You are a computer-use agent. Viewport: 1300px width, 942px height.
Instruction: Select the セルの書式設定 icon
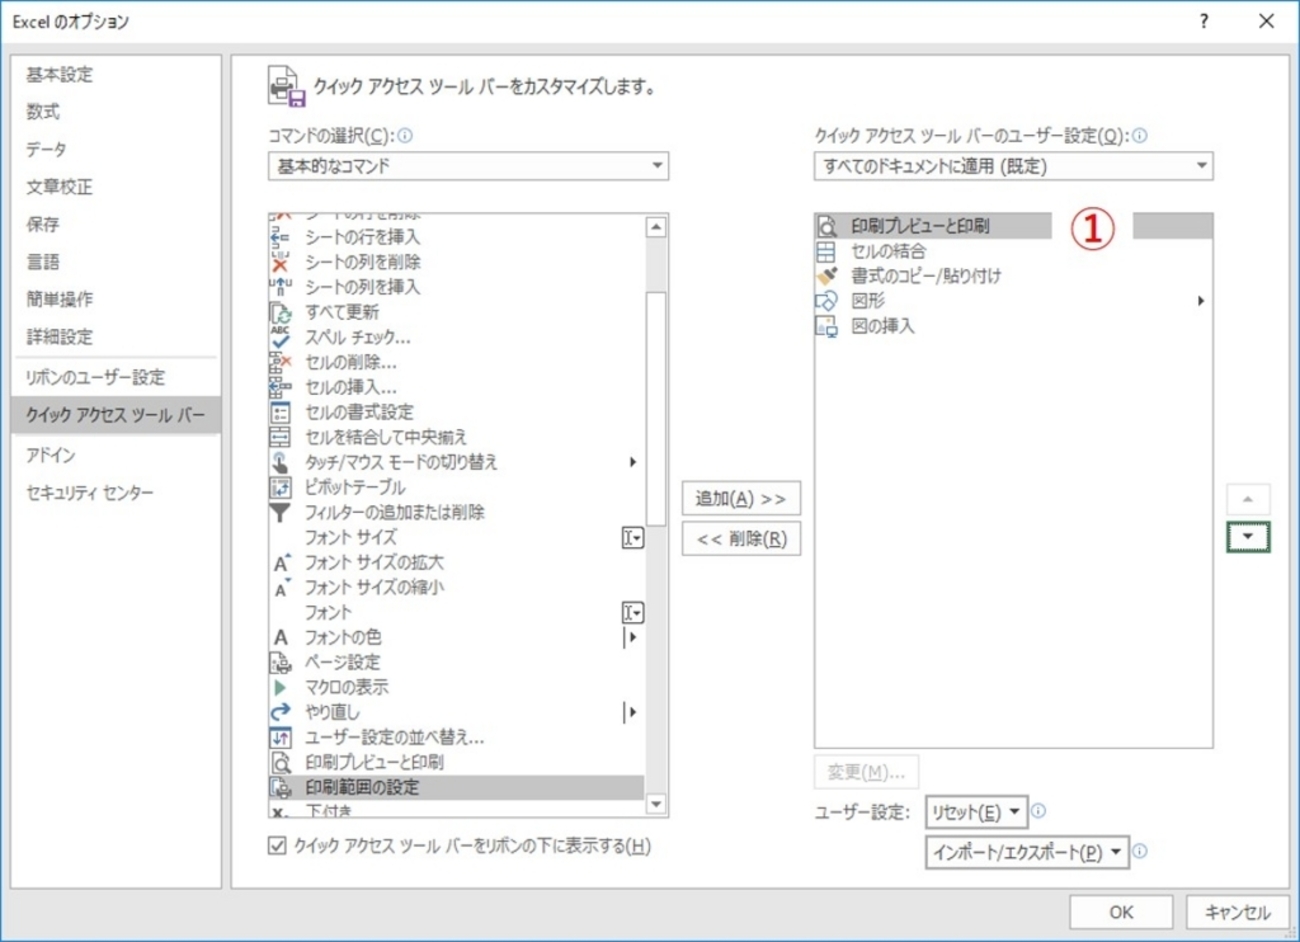(x=280, y=412)
